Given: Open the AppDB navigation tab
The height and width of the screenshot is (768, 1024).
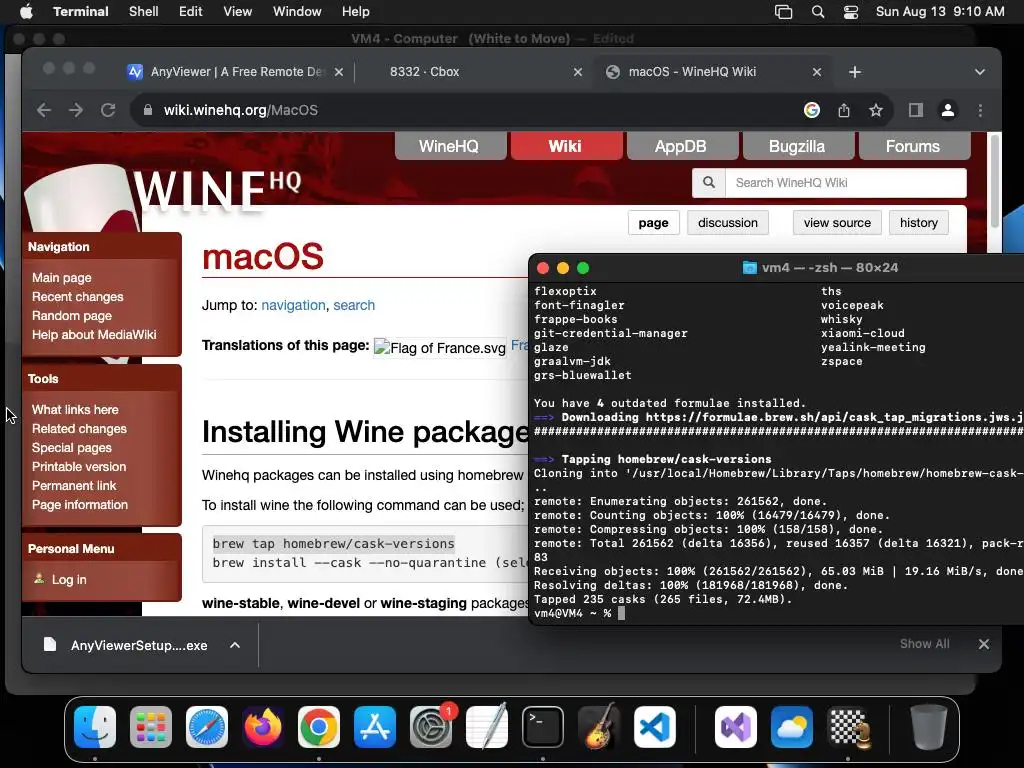Looking at the screenshot, I should click(x=680, y=146).
